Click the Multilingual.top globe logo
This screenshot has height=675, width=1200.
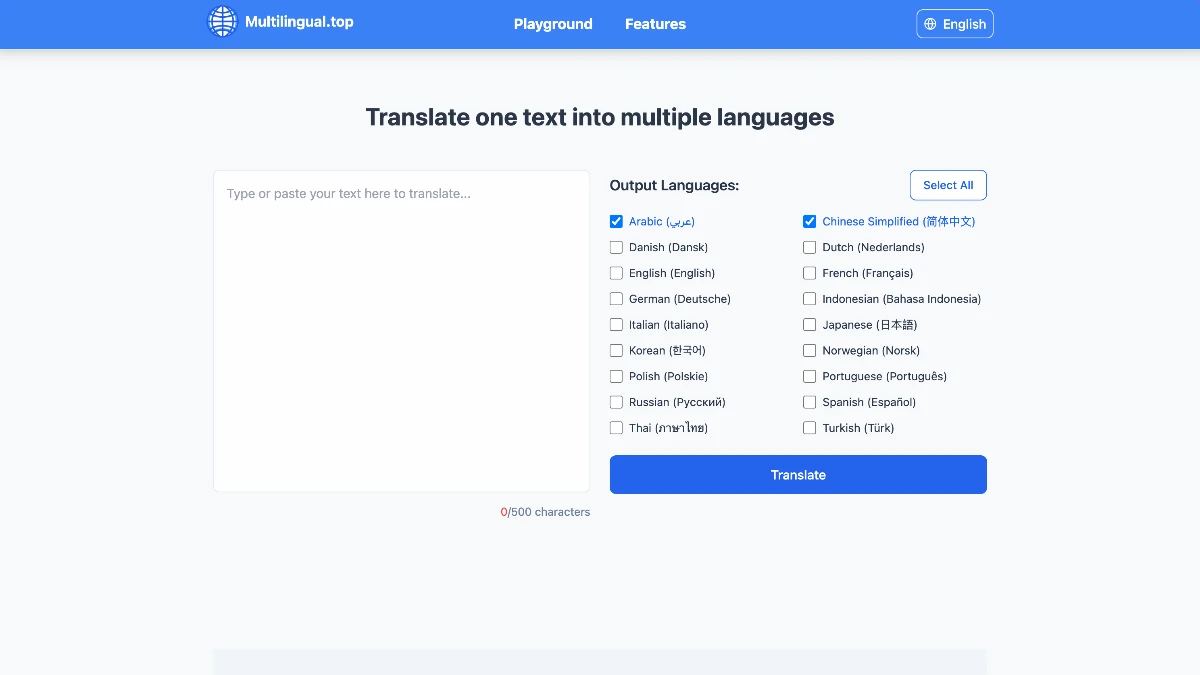coord(222,21)
